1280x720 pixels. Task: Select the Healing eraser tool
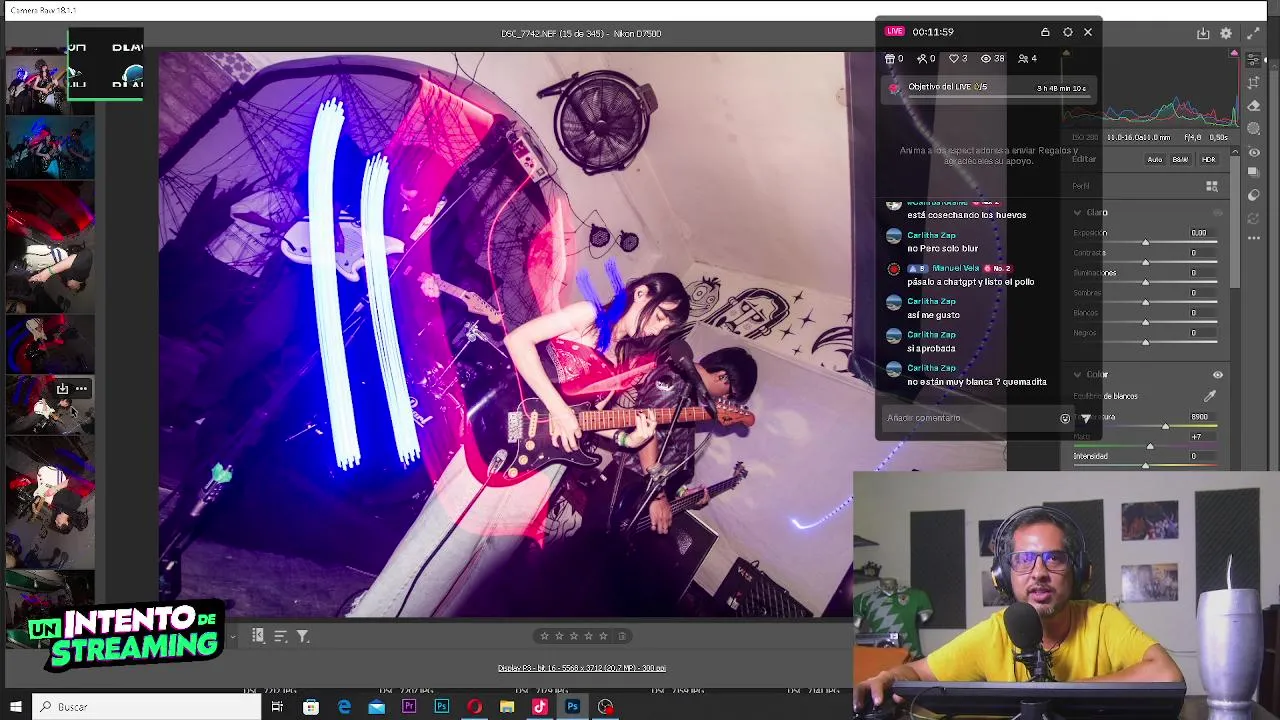(x=1254, y=106)
